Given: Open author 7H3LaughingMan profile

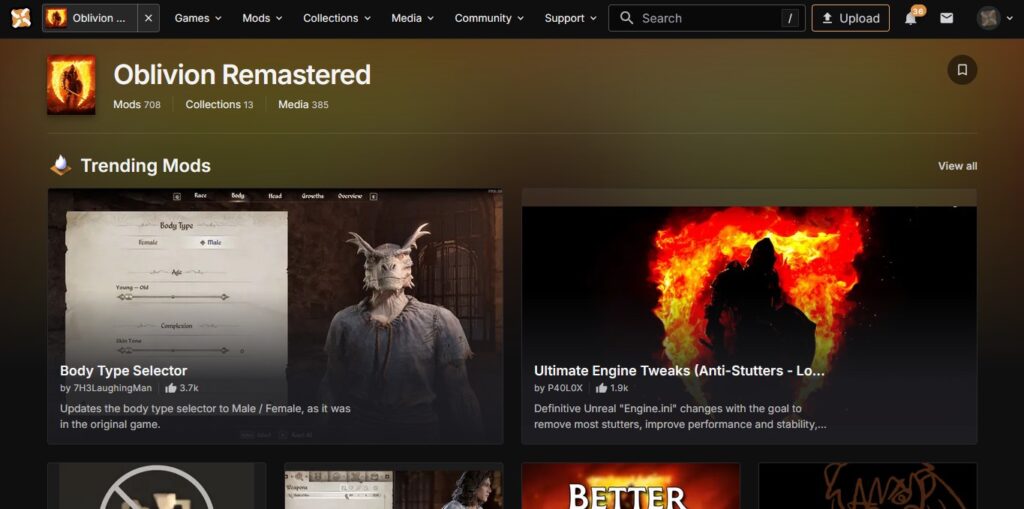Looking at the screenshot, I should (112, 388).
